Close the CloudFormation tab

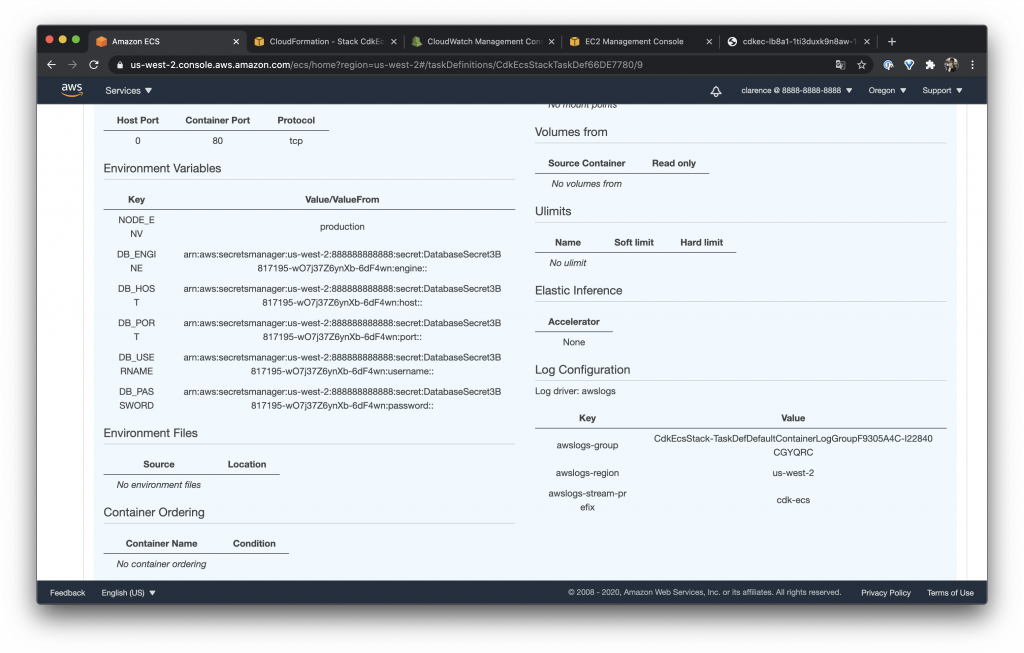coord(394,41)
